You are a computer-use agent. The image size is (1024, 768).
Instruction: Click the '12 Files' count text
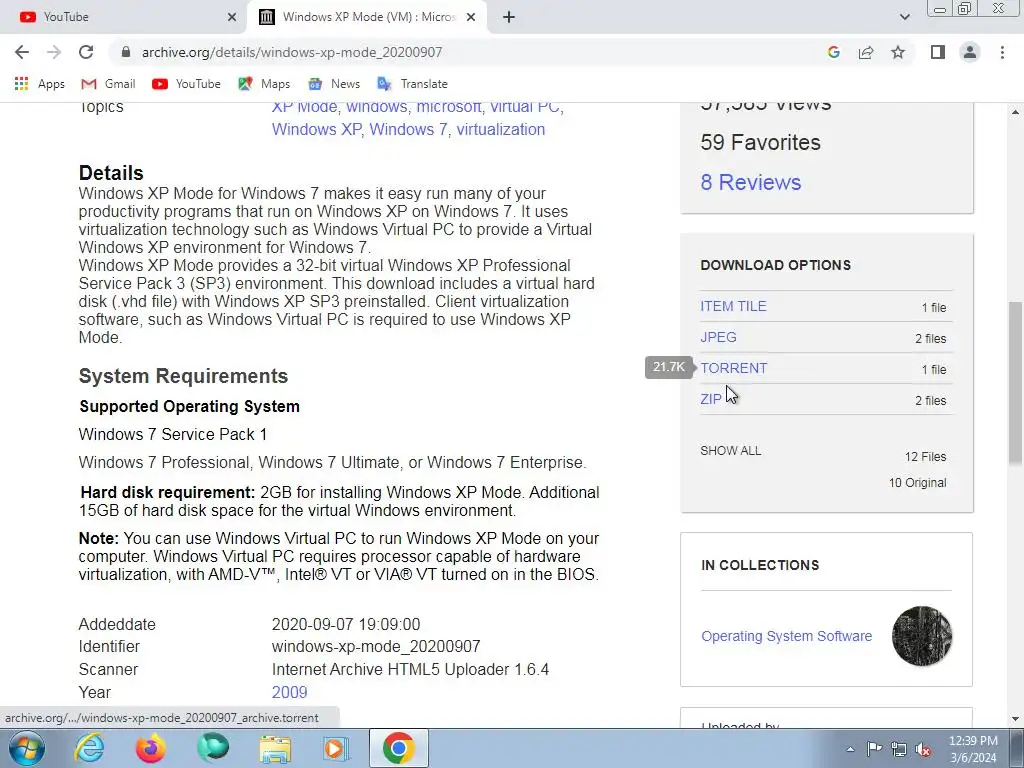click(x=925, y=456)
